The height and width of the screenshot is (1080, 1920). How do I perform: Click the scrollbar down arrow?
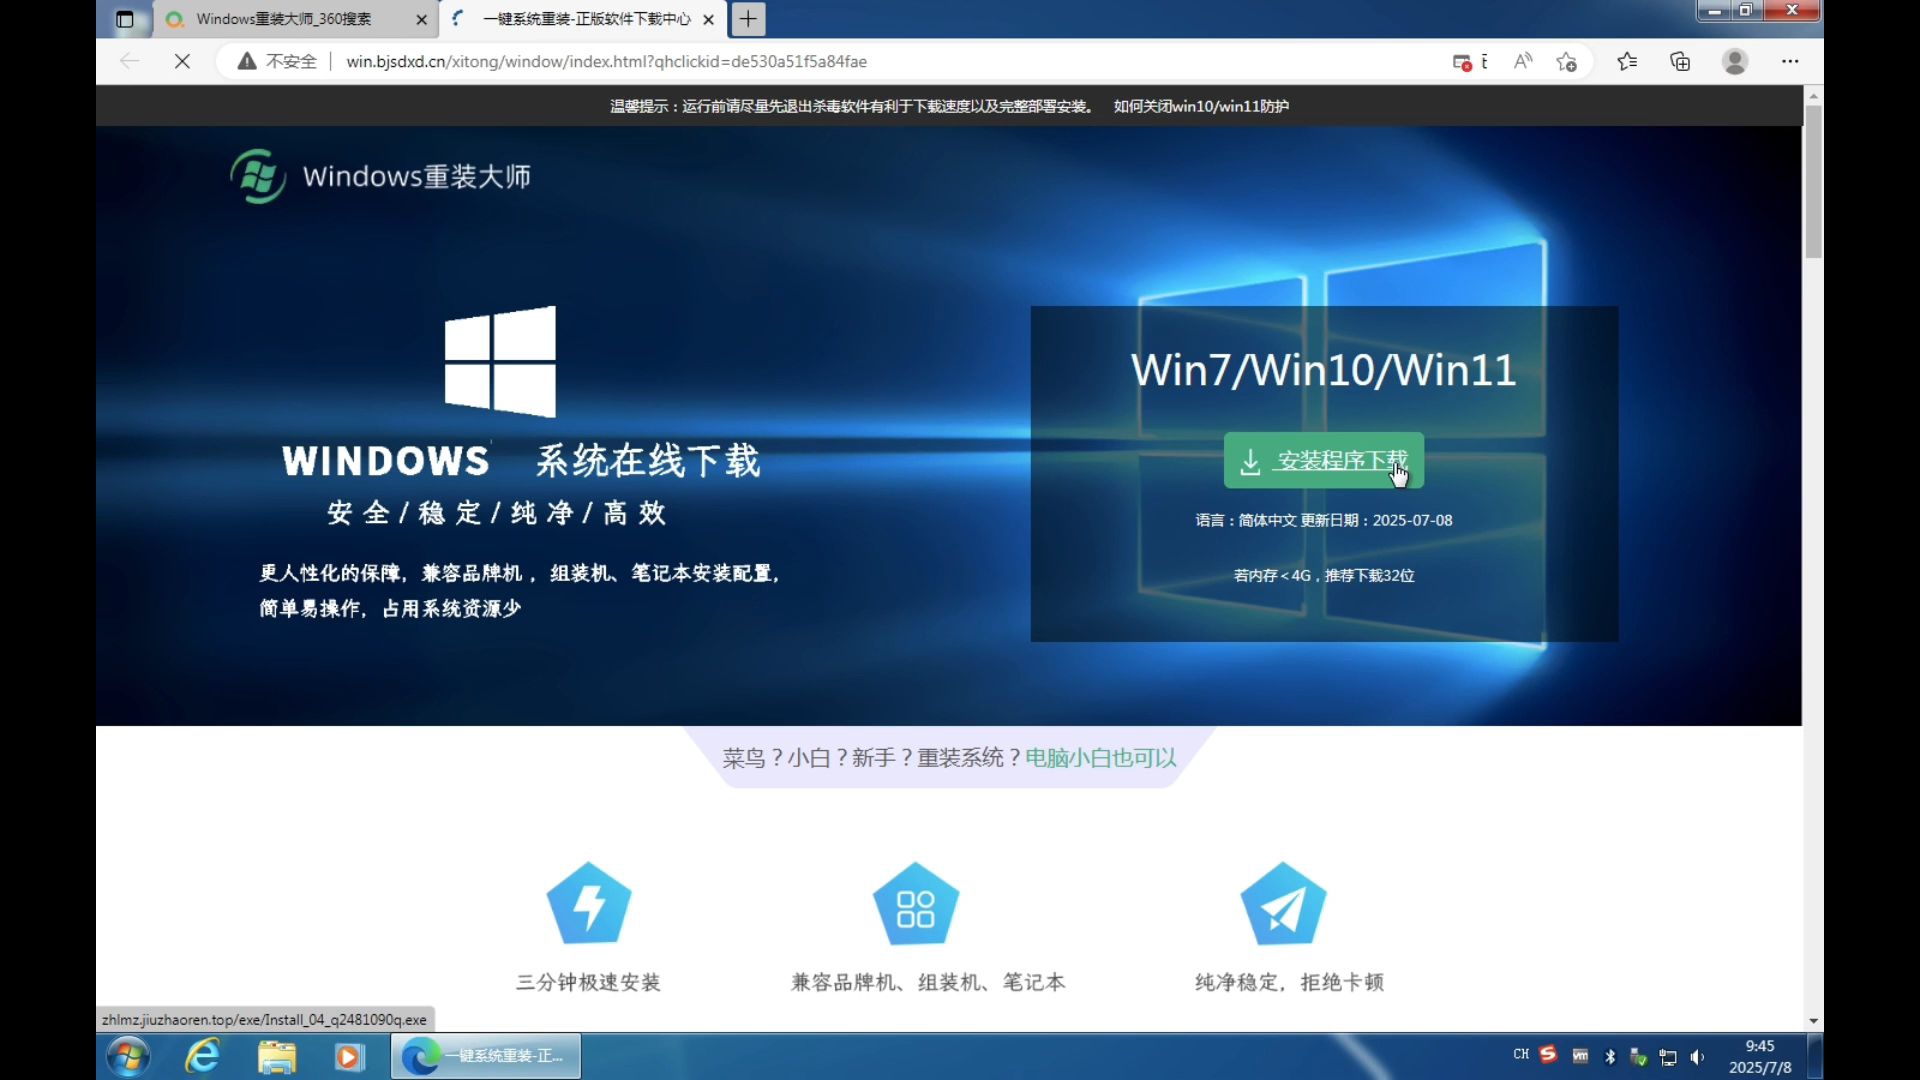tap(1813, 1021)
